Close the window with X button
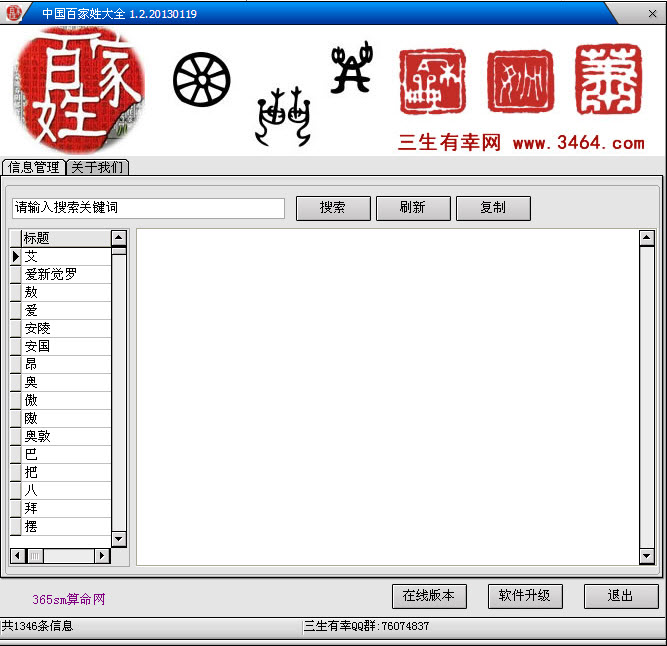The height and width of the screenshot is (646, 667). 653,14
